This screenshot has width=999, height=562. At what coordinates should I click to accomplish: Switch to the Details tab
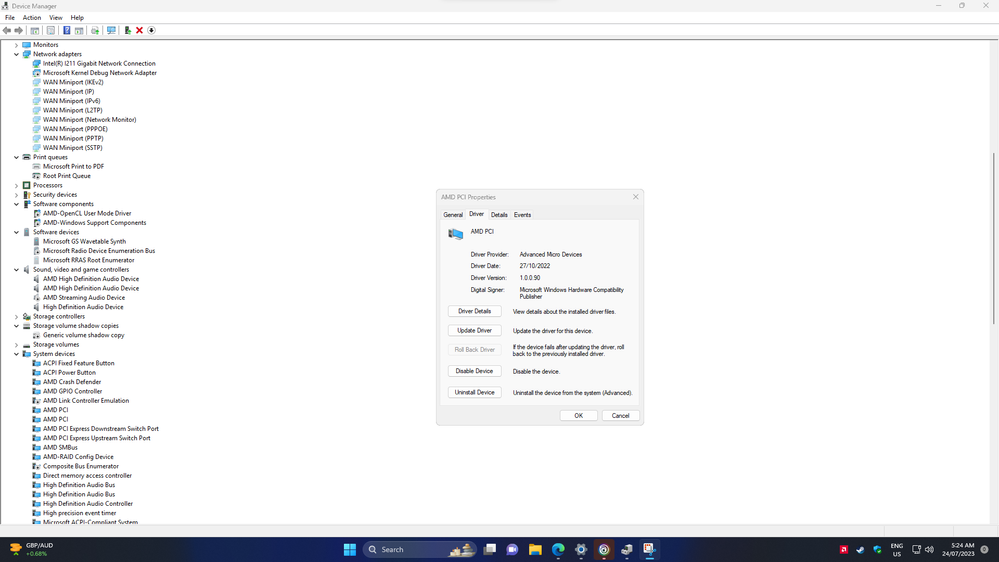(x=499, y=215)
